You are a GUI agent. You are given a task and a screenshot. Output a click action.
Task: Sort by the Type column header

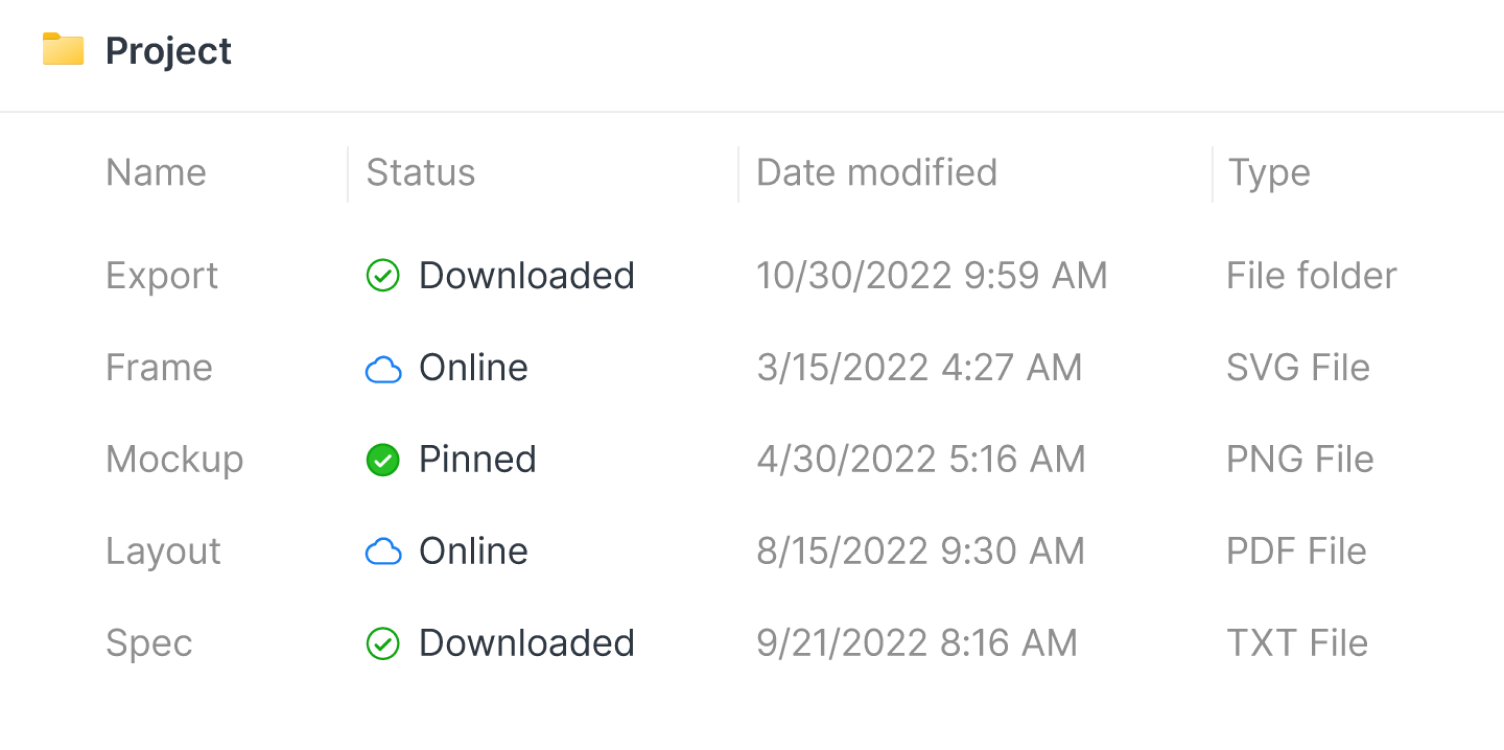pyautogui.click(x=1268, y=173)
